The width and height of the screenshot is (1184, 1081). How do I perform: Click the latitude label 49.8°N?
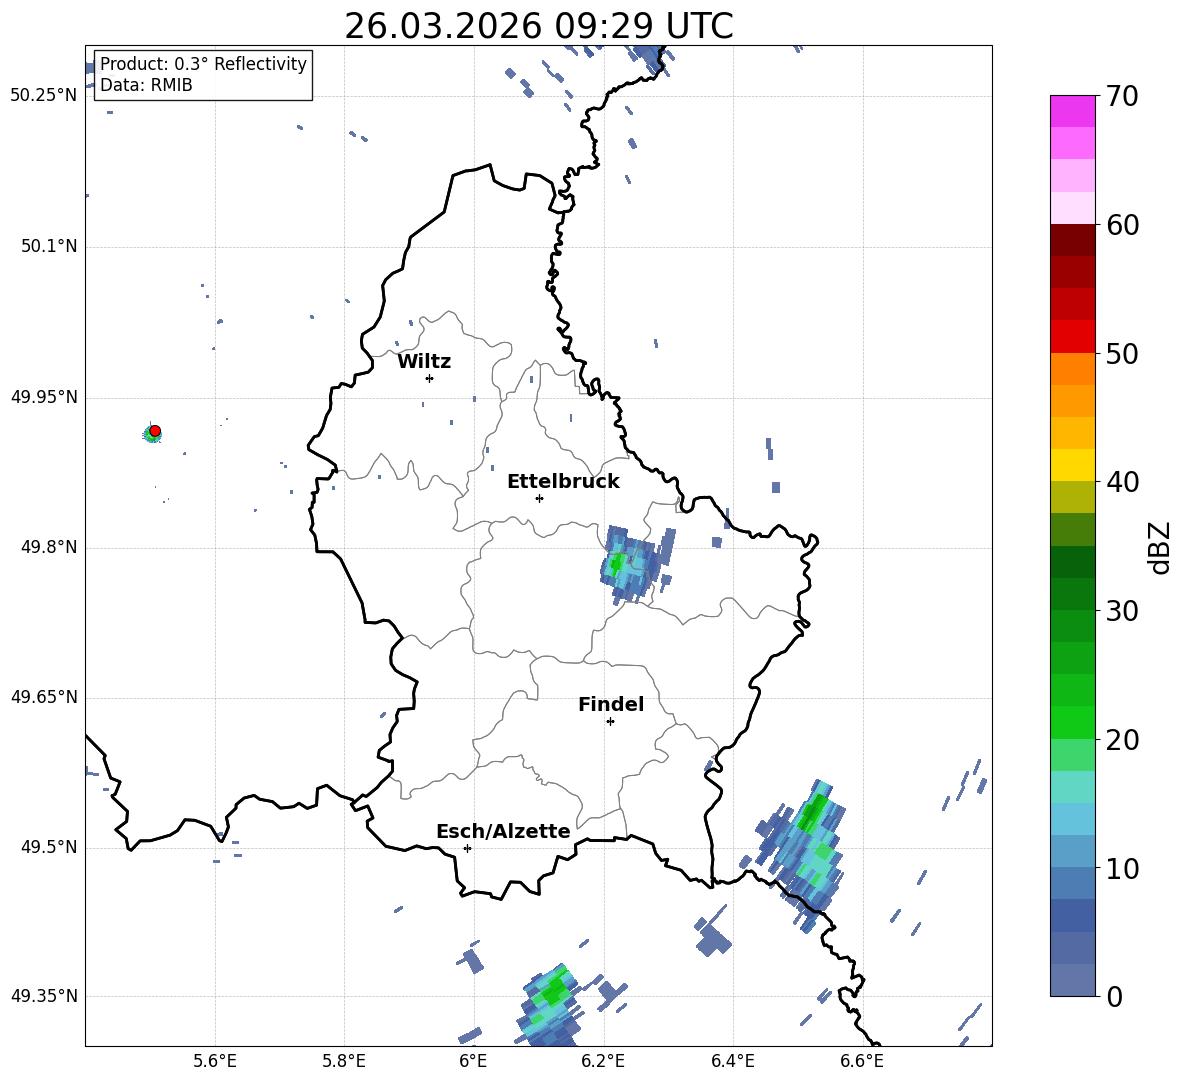[x=49, y=547]
